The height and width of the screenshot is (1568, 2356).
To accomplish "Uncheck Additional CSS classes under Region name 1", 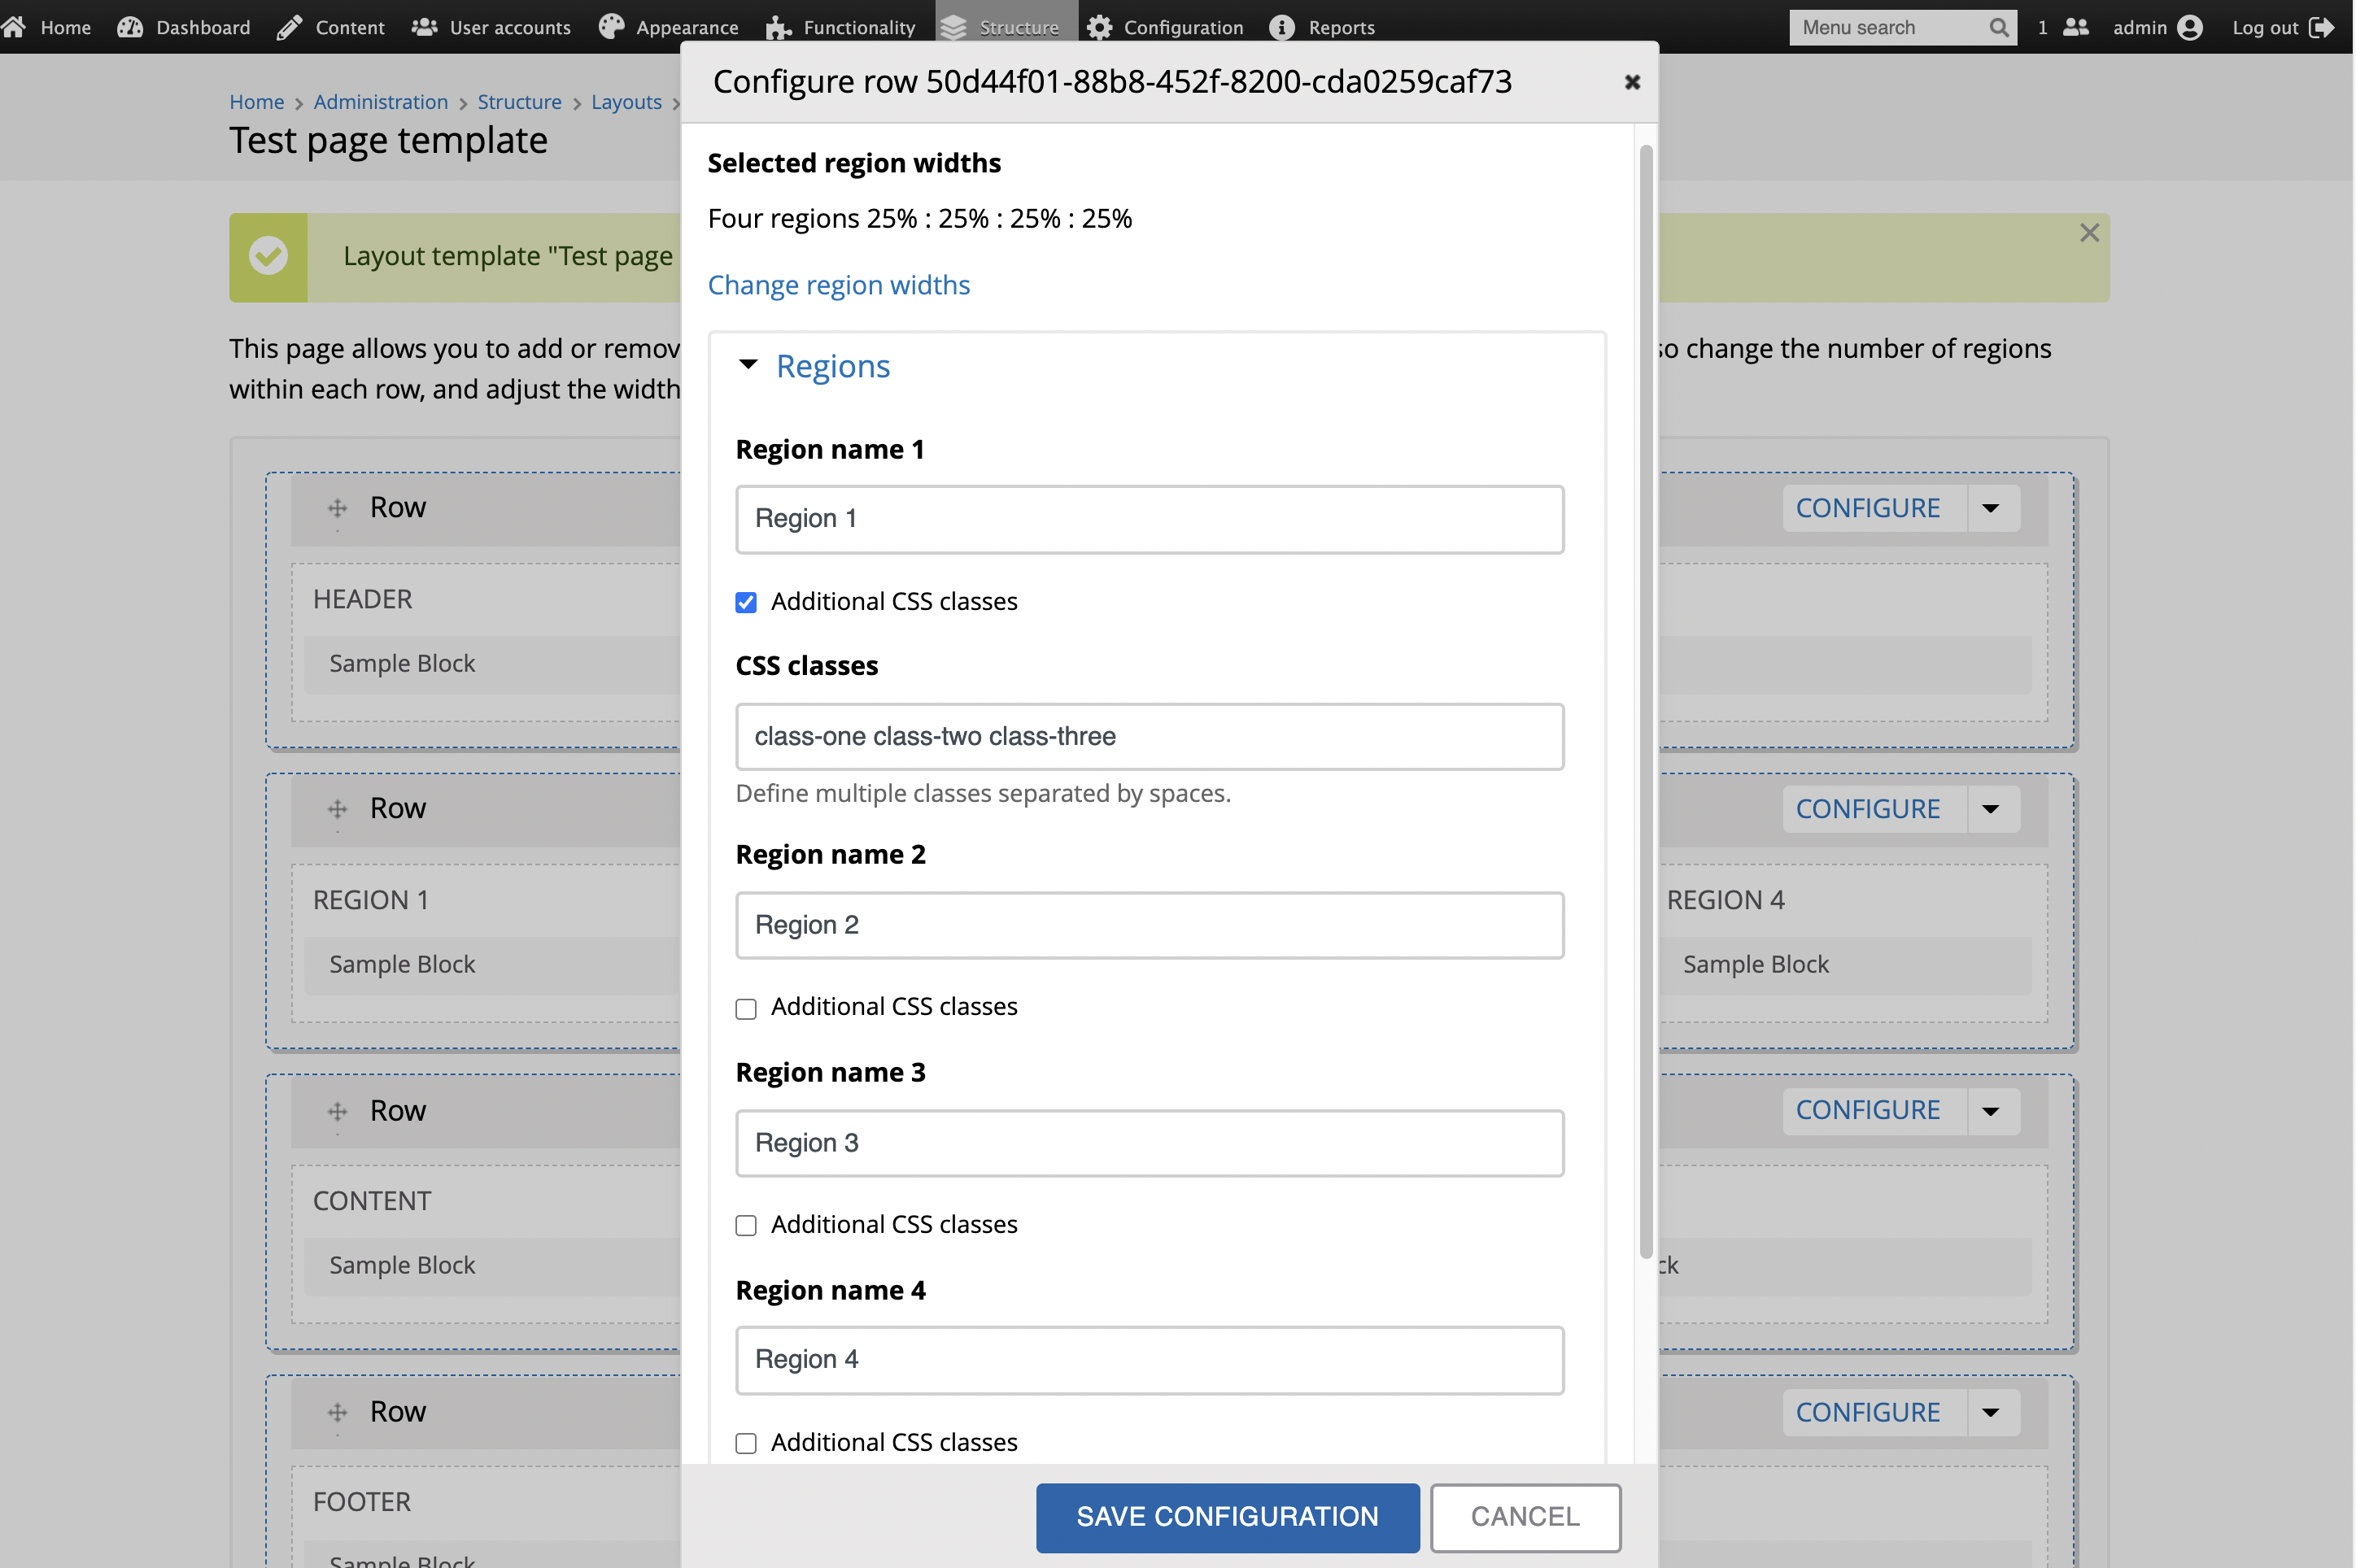I will click(x=746, y=601).
